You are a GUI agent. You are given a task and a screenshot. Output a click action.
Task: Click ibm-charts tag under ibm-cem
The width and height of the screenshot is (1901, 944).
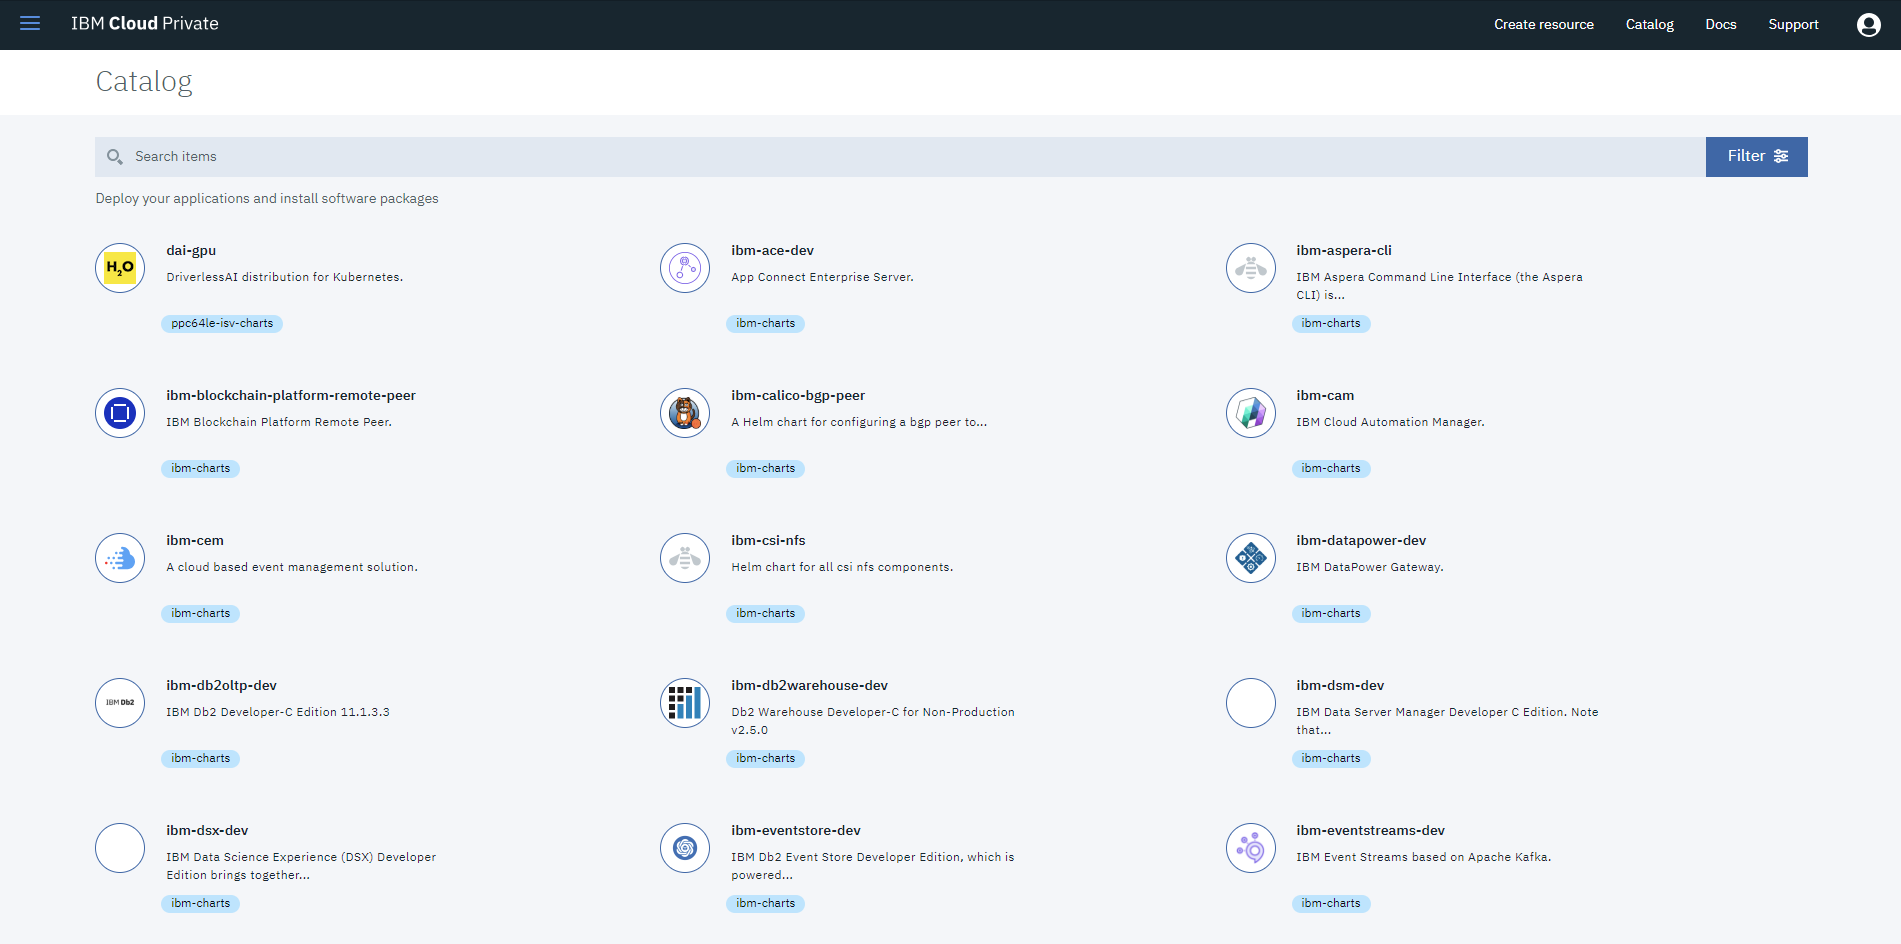click(200, 614)
